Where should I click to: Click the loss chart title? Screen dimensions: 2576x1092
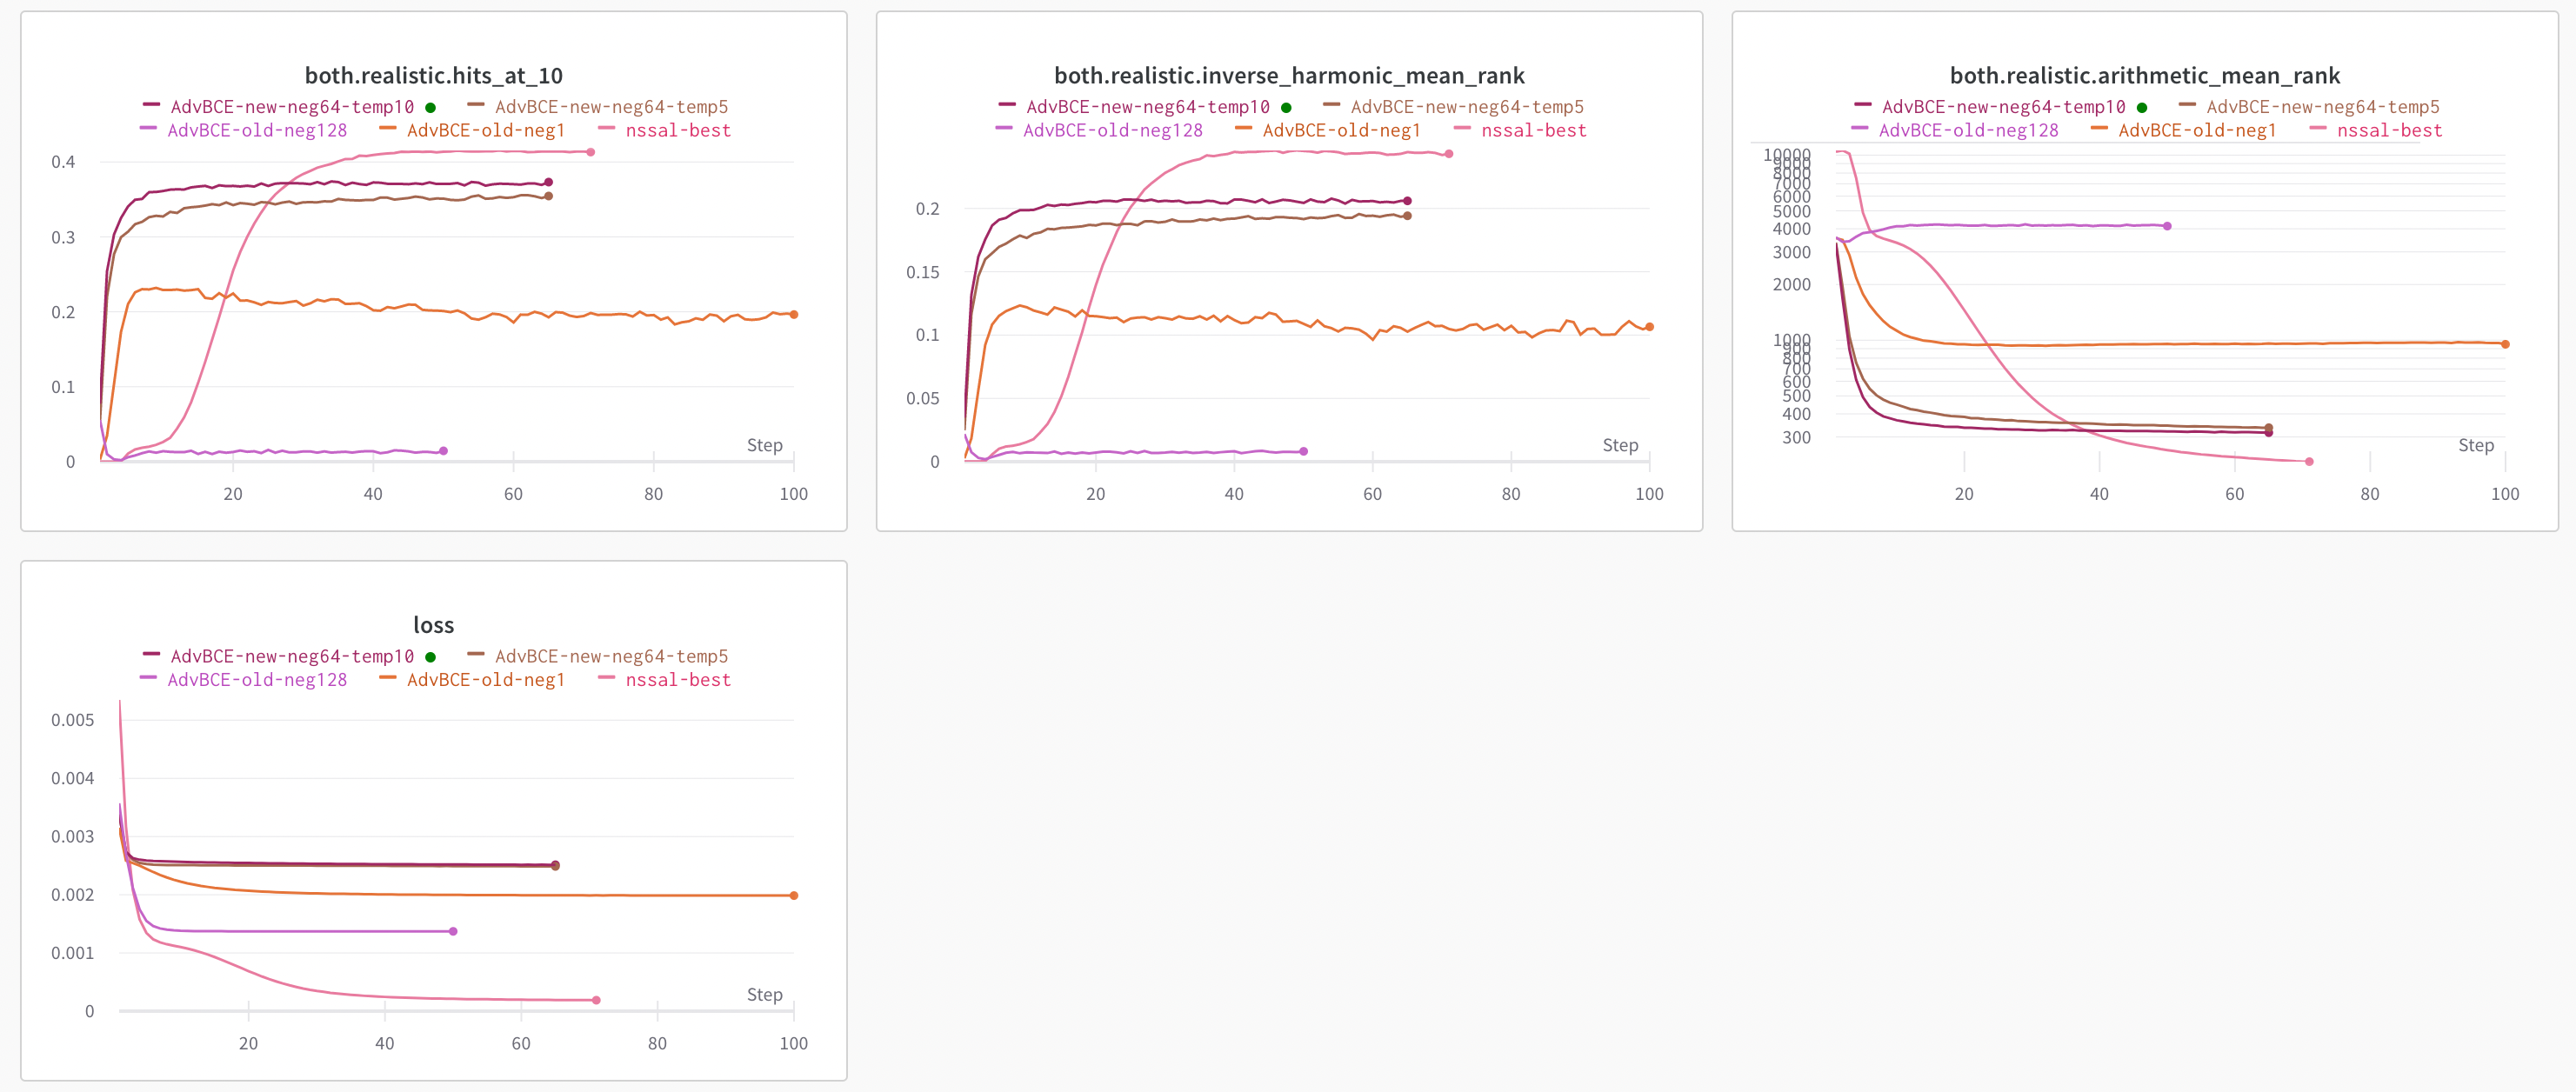pyautogui.click(x=433, y=625)
